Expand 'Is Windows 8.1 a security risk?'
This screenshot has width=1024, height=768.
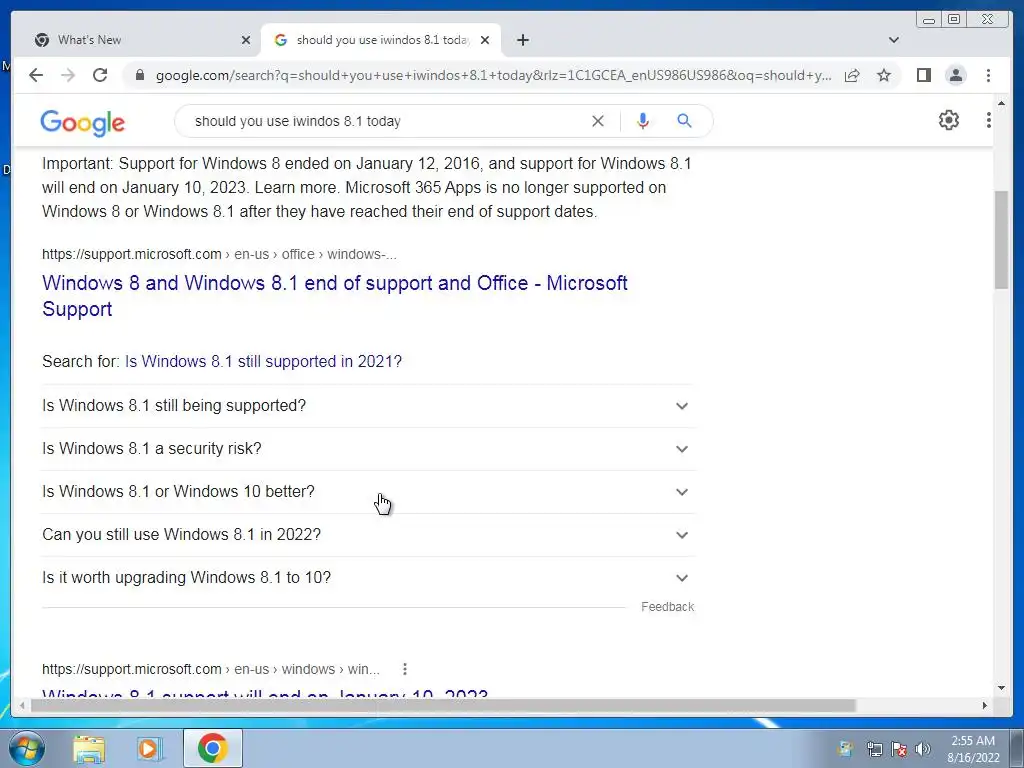(368, 449)
